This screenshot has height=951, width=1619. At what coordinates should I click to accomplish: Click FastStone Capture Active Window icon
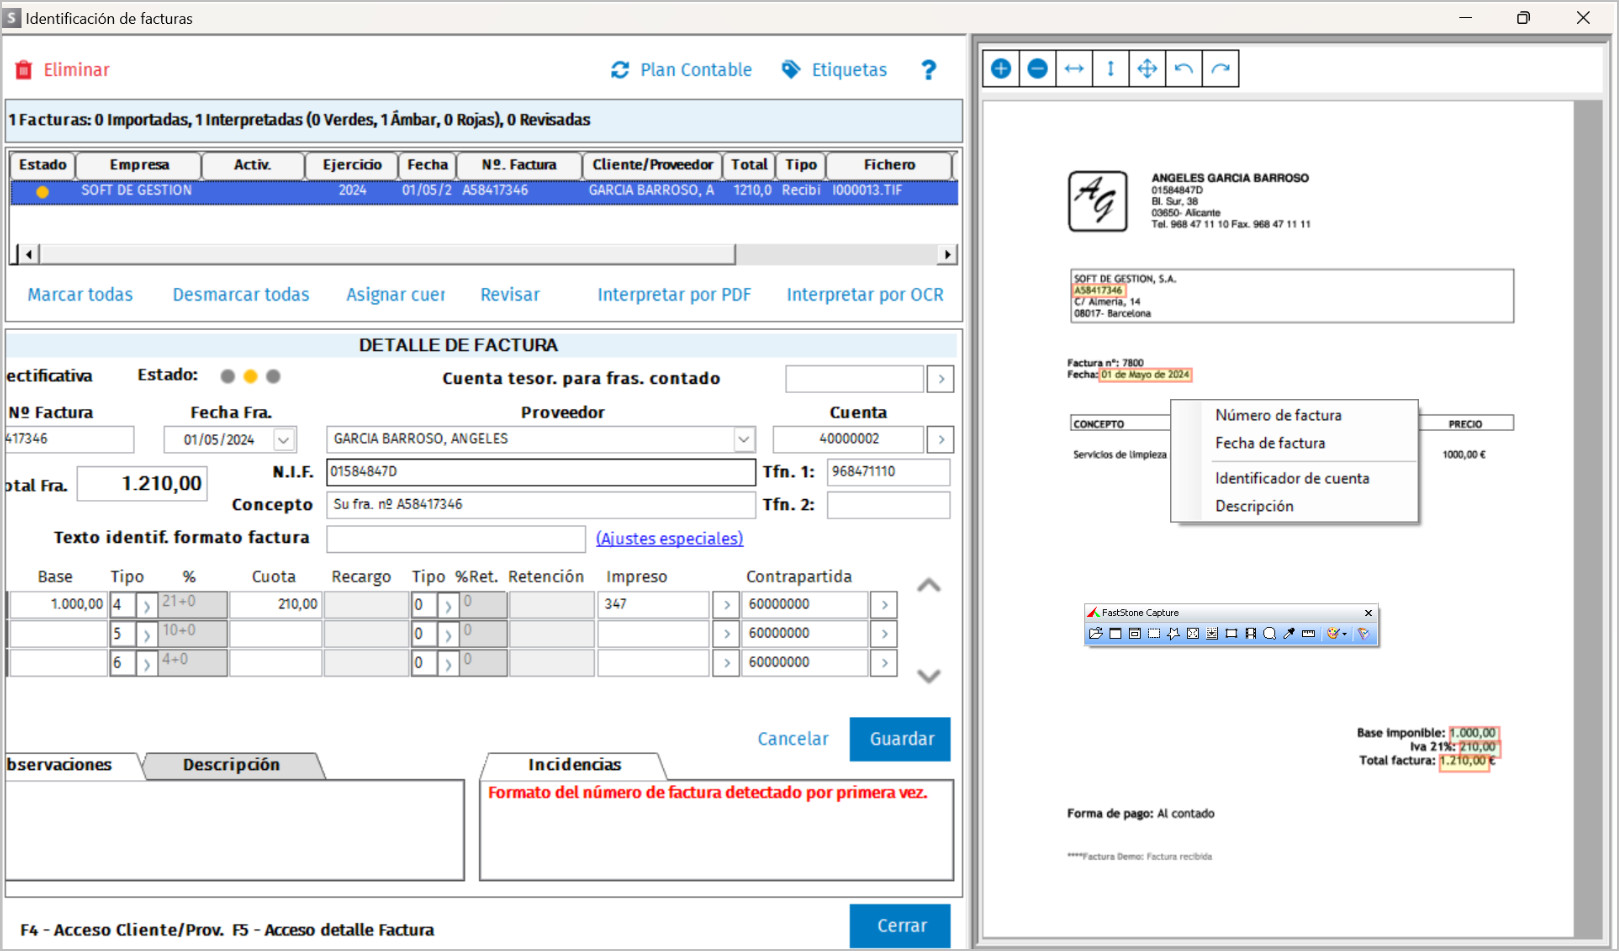coord(1115,633)
